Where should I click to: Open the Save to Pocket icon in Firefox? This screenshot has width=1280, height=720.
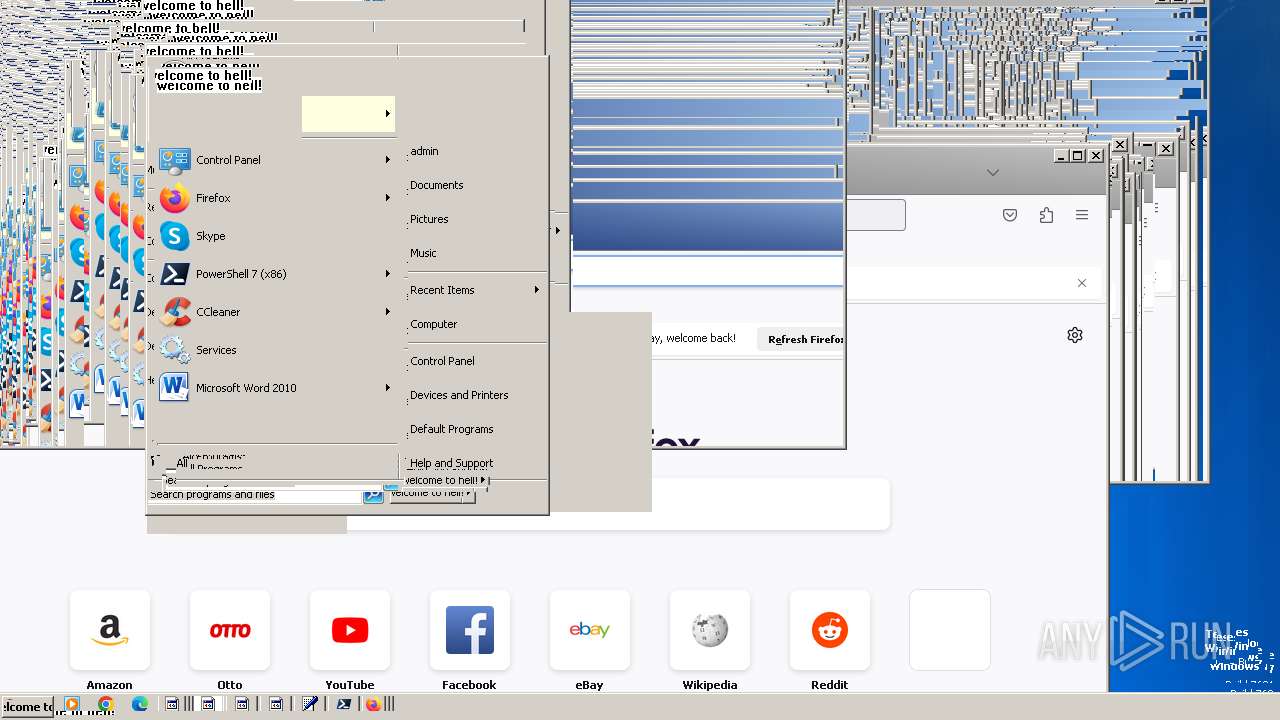[x=1010, y=215]
